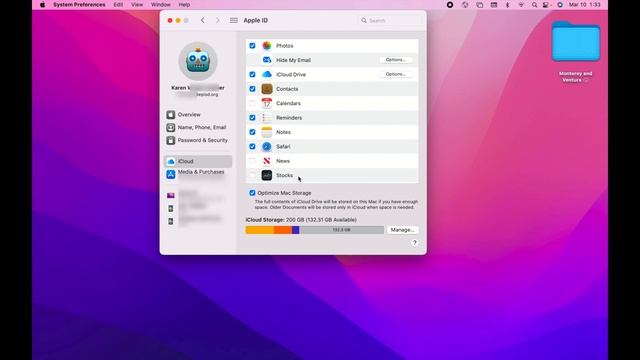Open Password & Security section
Screen dimensions: 640x360
point(197,140)
